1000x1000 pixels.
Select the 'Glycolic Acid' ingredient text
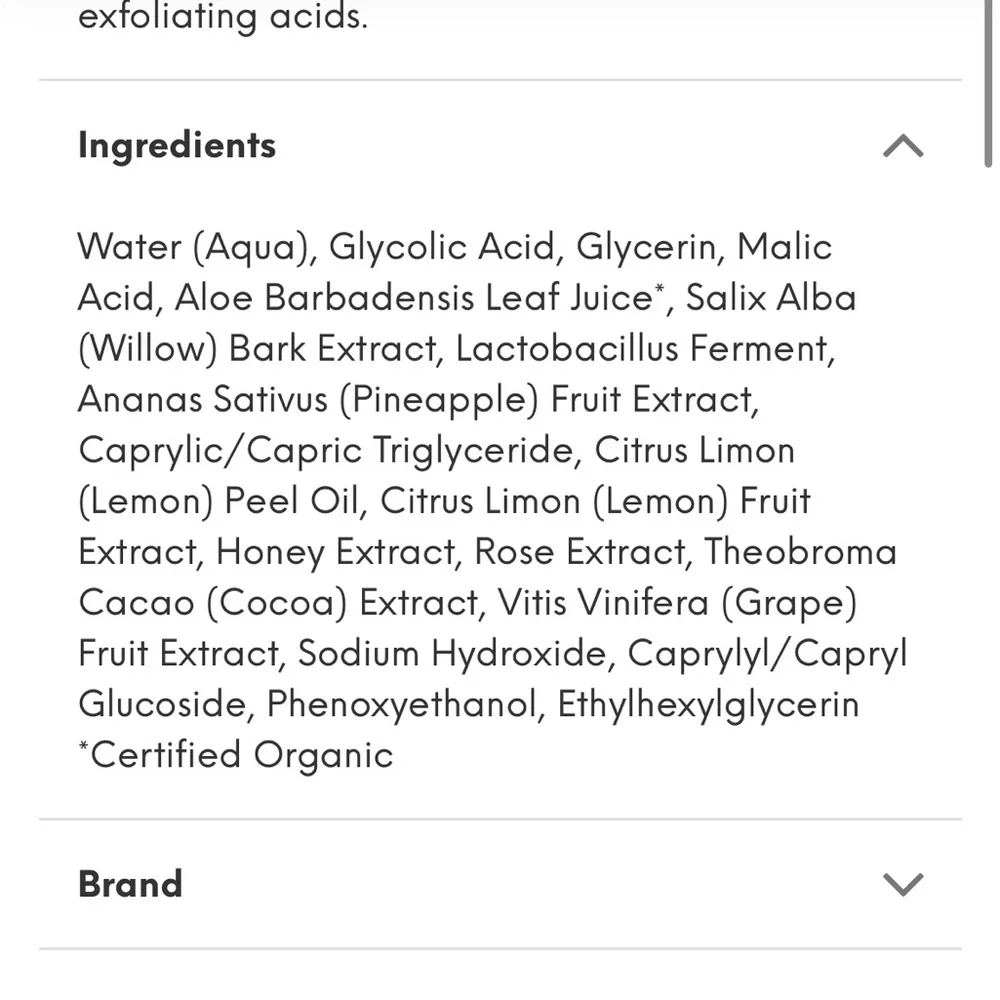pos(442,247)
